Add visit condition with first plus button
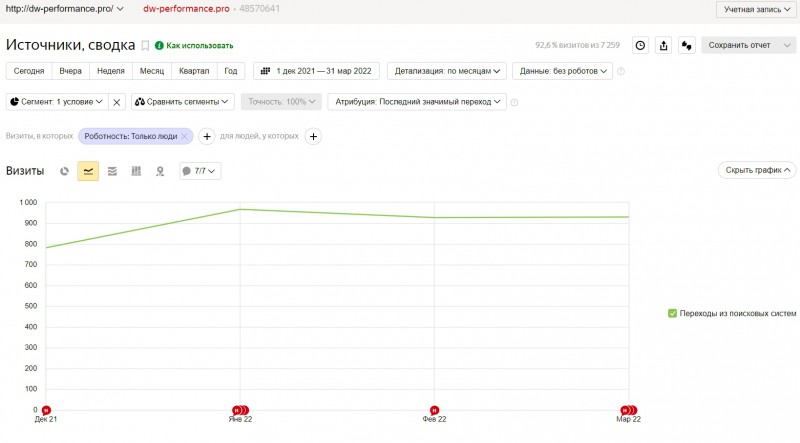 (x=207, y=136)
